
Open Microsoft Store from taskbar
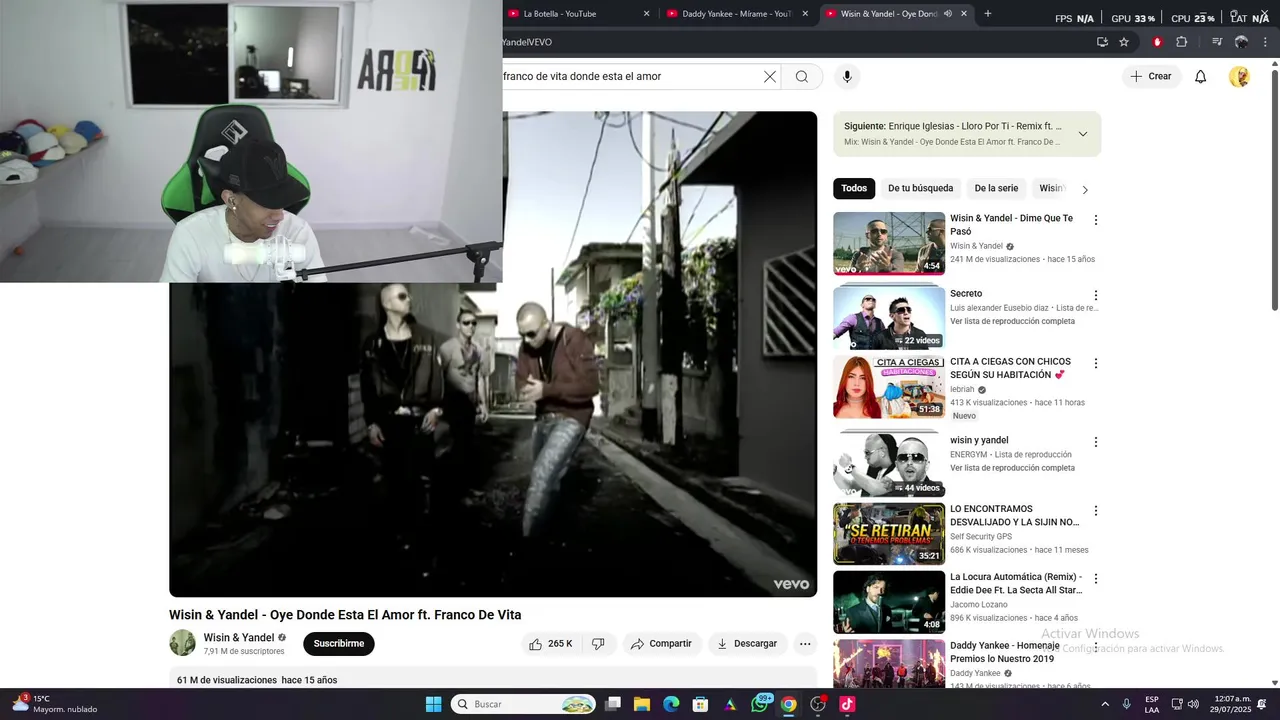tap(701, 704)
